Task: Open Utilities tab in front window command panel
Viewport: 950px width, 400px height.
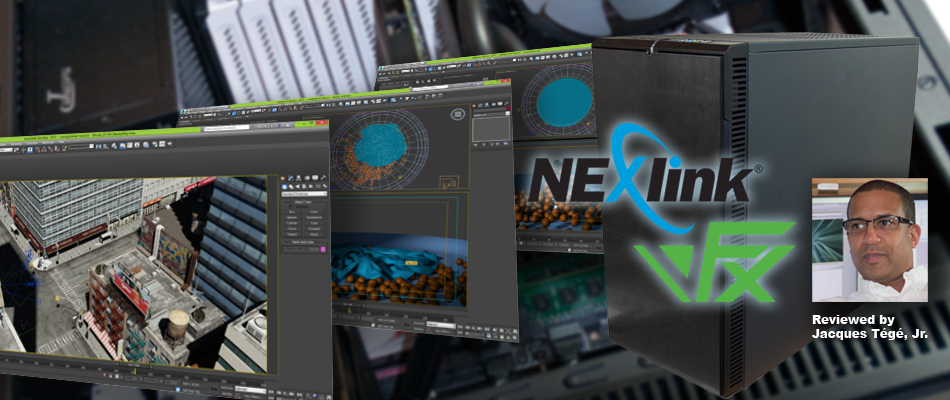Action: [x=323, y=178]
